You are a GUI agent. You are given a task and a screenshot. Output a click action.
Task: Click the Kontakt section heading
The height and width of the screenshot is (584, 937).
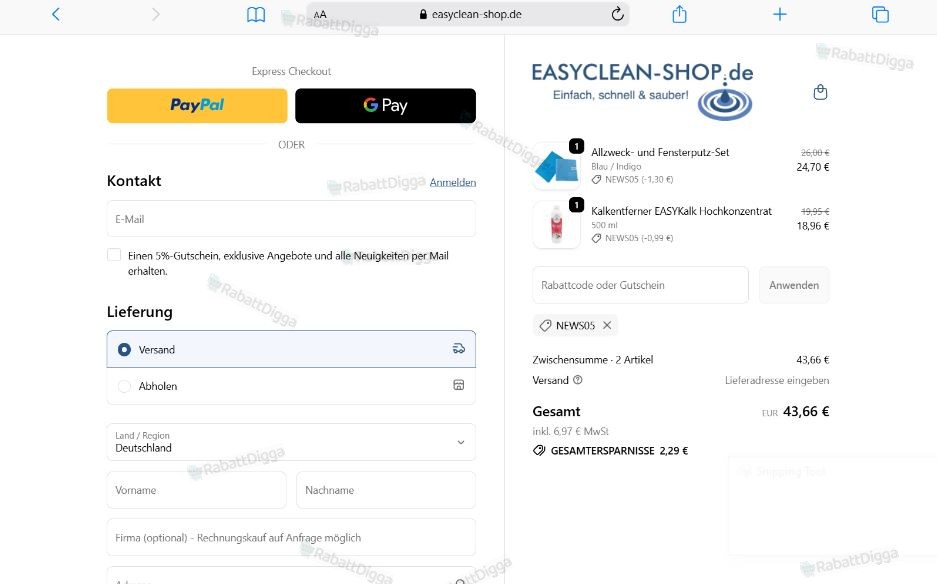pyautogui.click(x=134, y=181)
